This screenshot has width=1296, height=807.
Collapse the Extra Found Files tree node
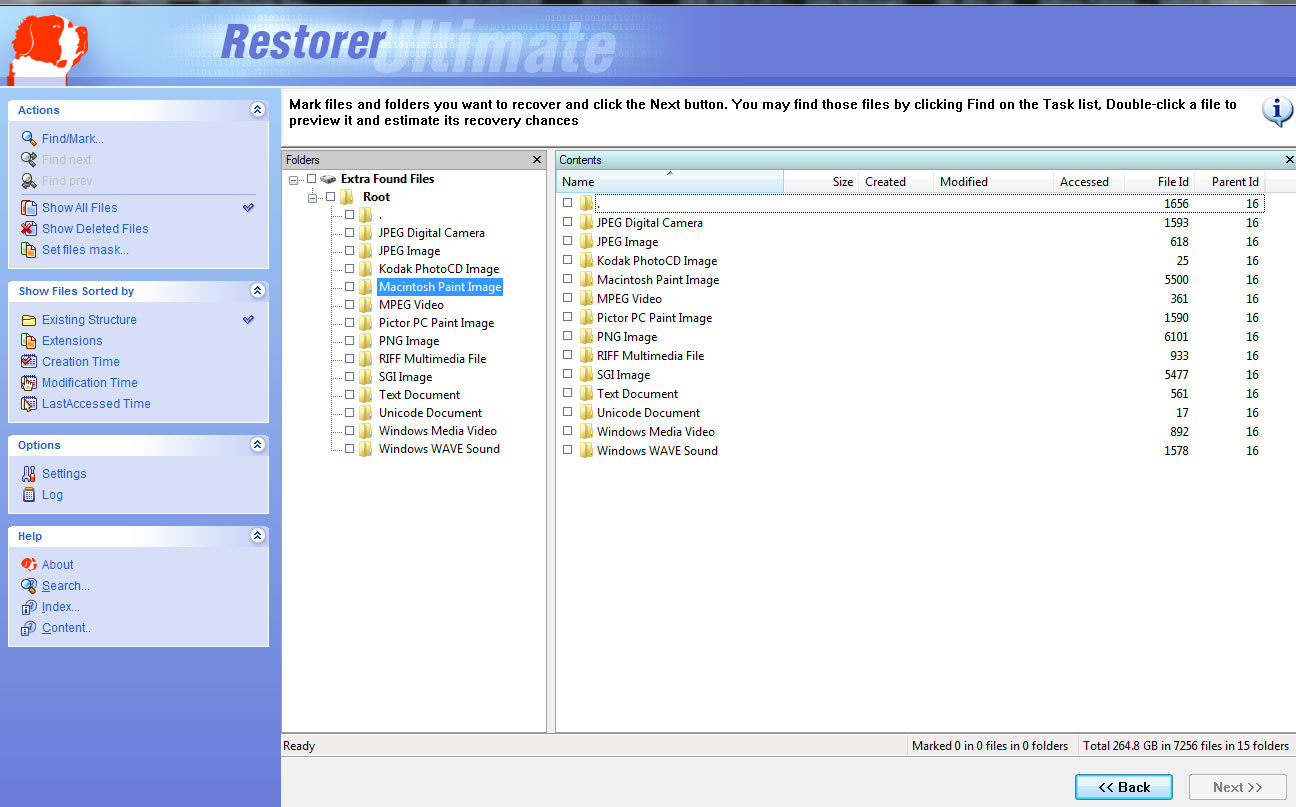pyautogui.click(x=294, y=180)
